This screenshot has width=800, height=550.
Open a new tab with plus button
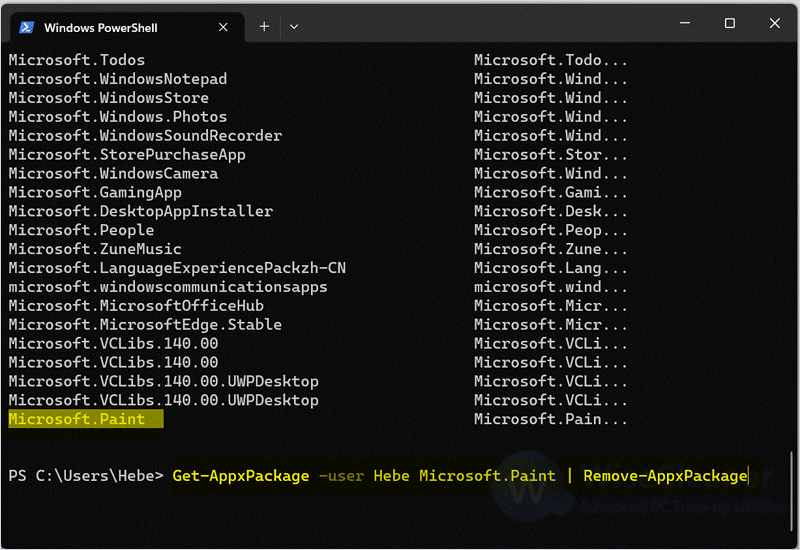[x=264, y=27]
